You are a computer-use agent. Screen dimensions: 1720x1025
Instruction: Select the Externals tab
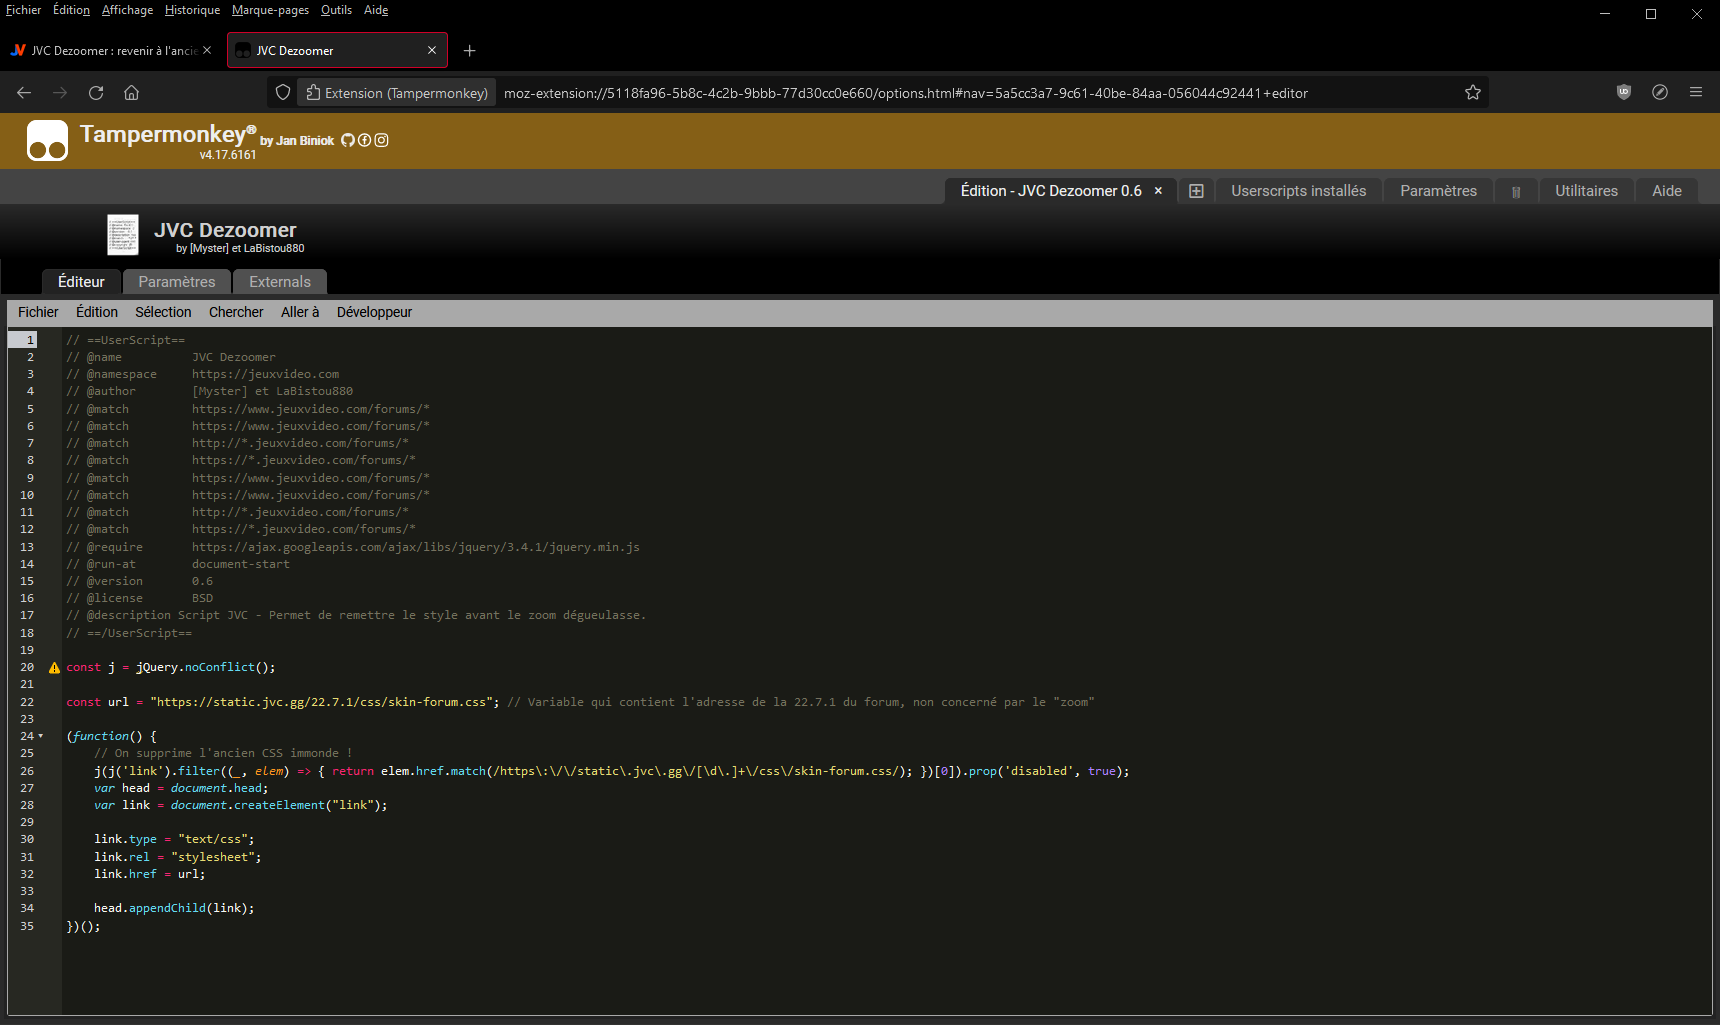(280, 282)
